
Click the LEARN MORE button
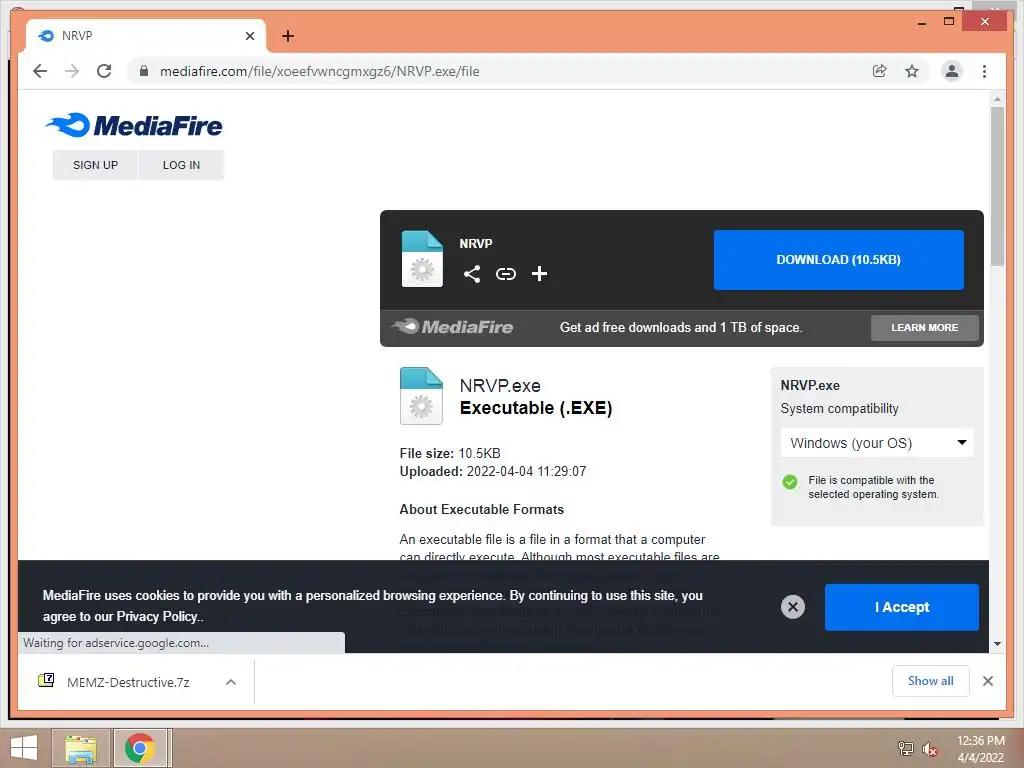[924, 328]
